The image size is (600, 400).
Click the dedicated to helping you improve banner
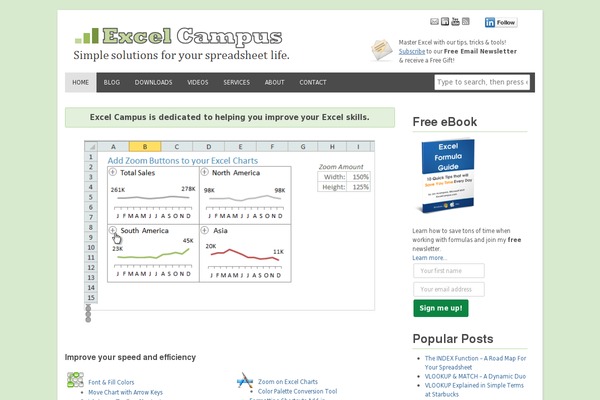click(230, 117)
